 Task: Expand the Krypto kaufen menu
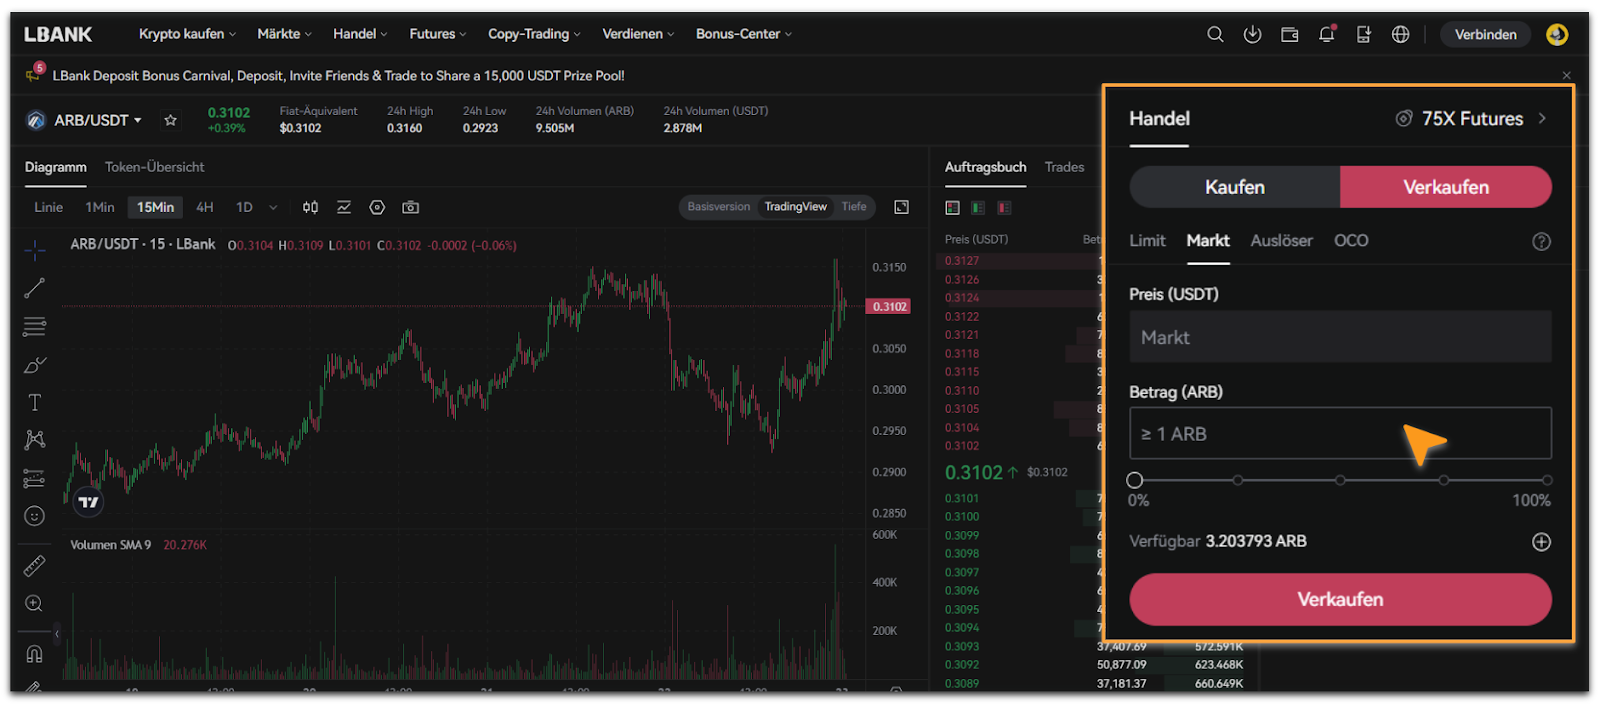pos(187,34)
